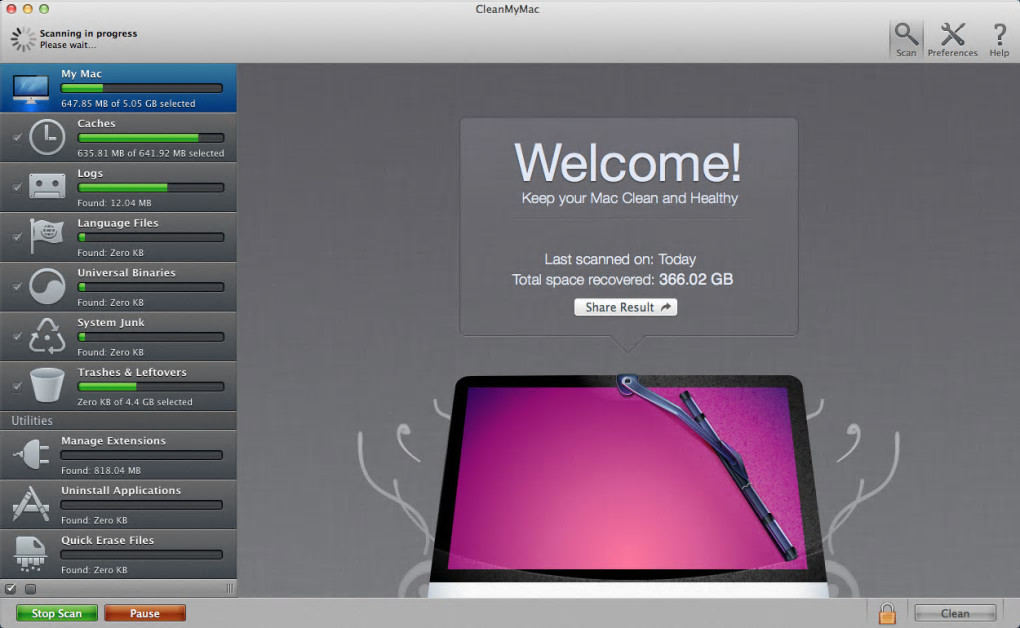This screenshot has width=1020, height=628.
Task: Click "Zero KB of 4.4 GB selected"
Action: coord(135,402)
